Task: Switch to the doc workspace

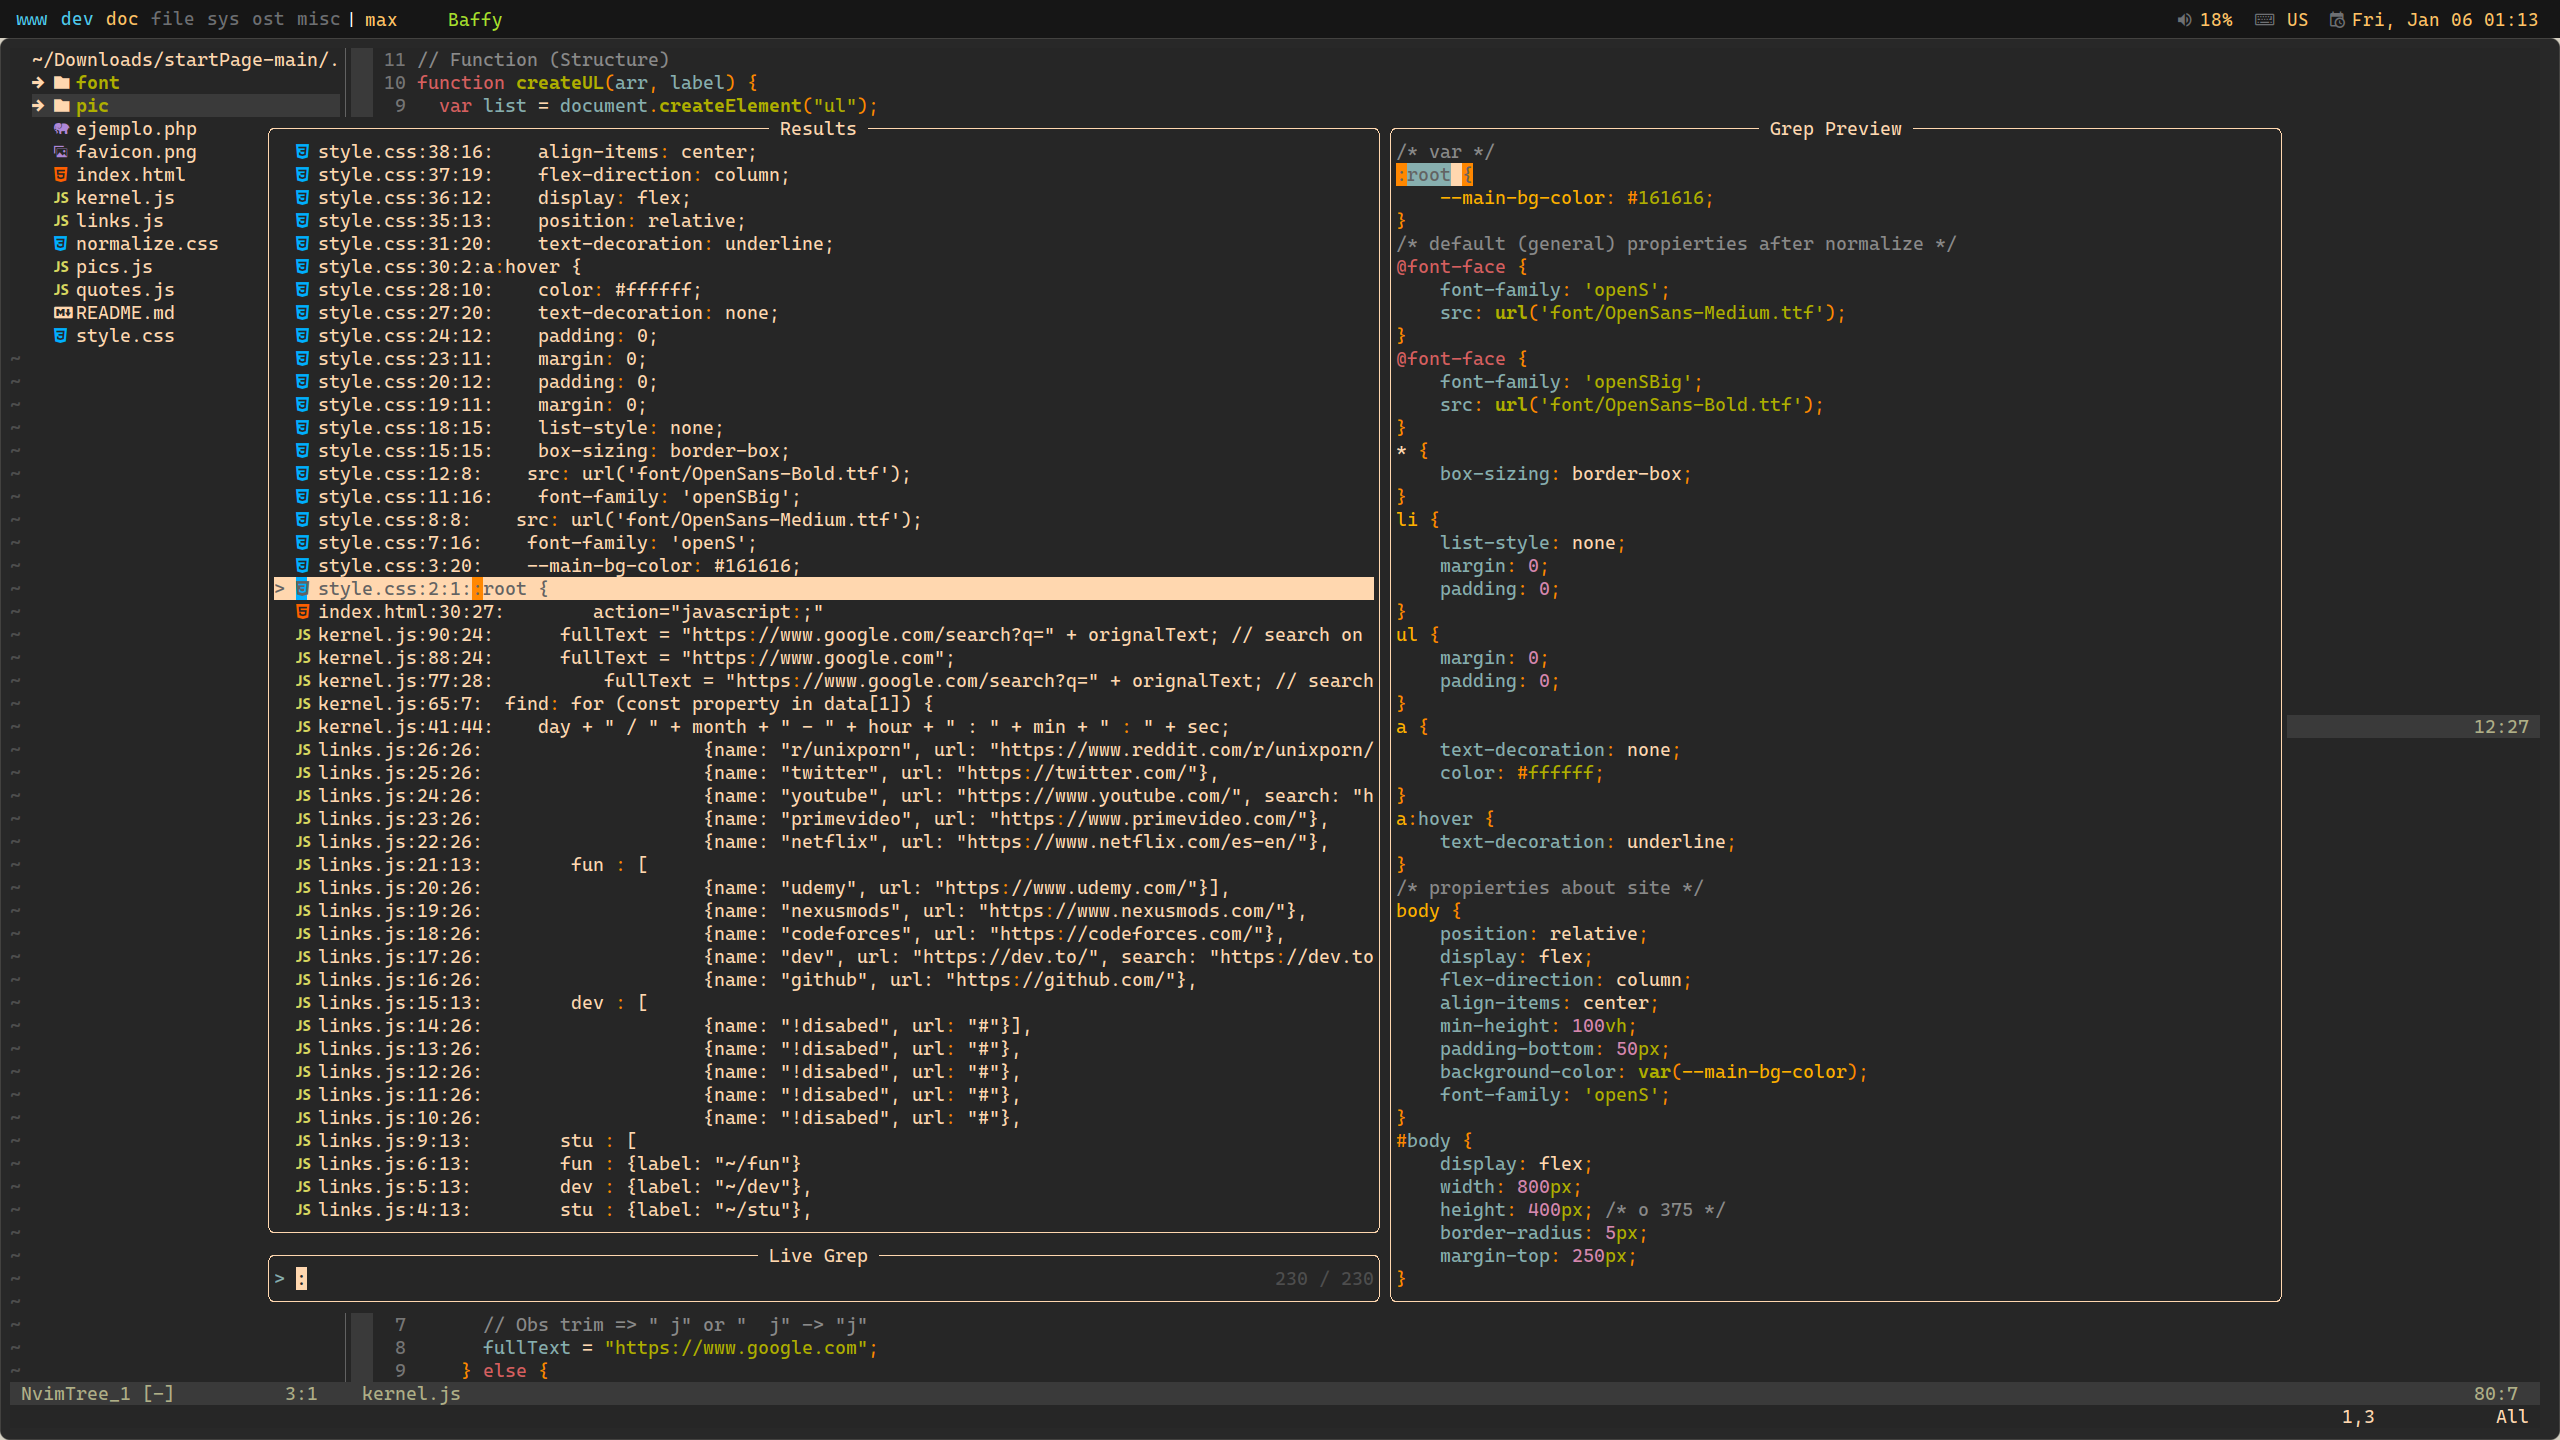Action: 122,20
